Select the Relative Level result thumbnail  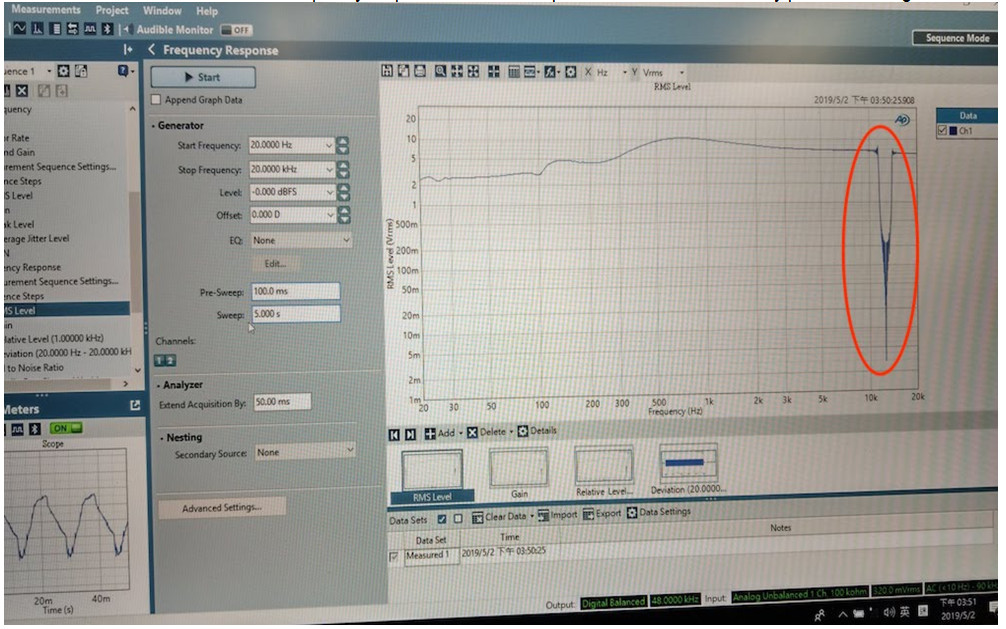pos(604,472)
